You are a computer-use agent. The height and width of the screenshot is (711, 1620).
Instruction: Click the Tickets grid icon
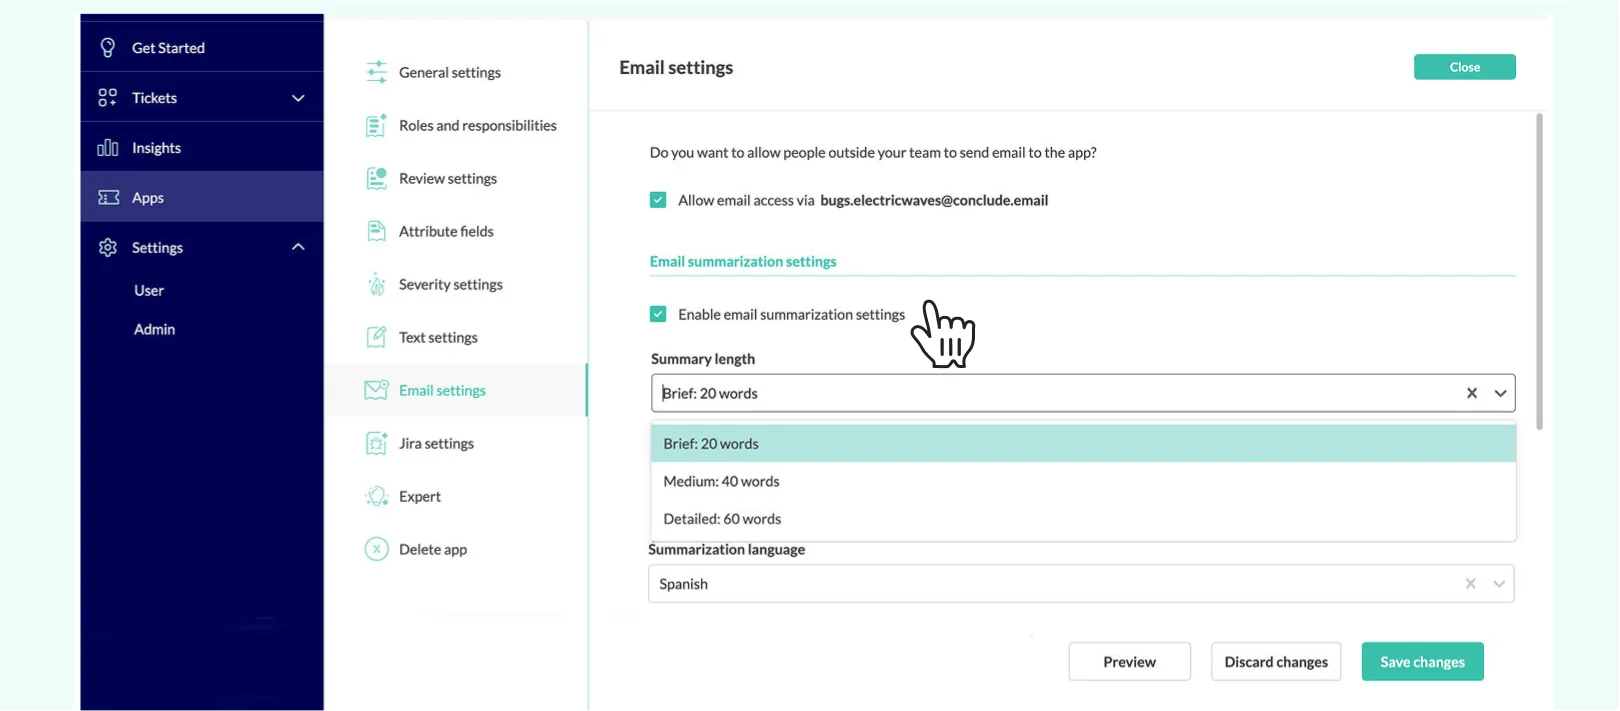tap(107, 97)
